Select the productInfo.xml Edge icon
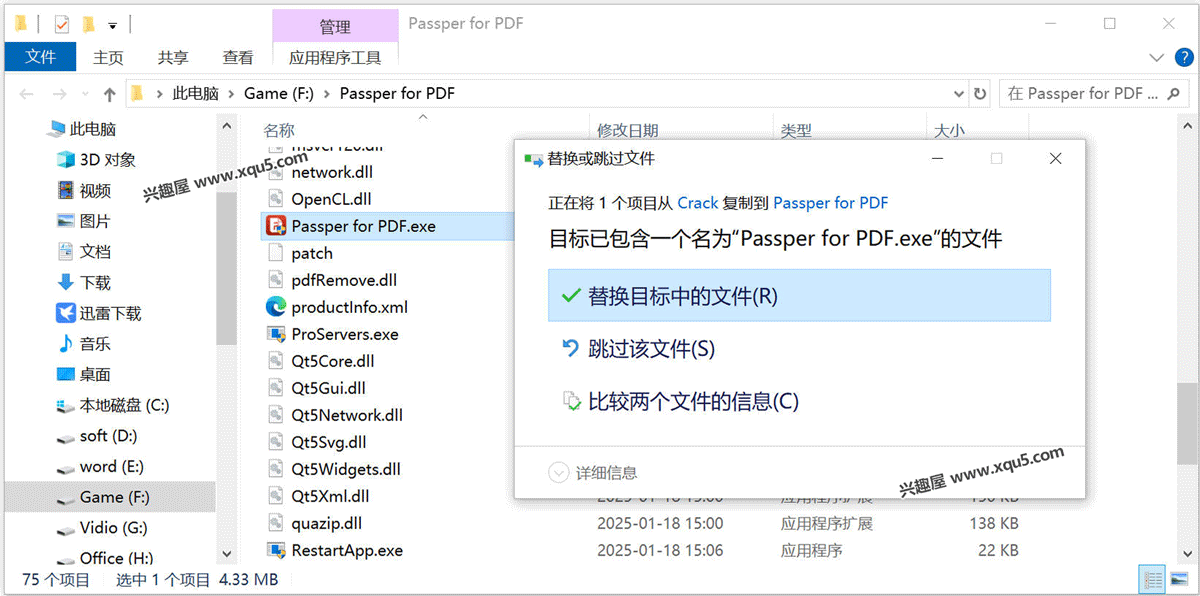The image size is (1200, 596). click(x=276, y=307)
